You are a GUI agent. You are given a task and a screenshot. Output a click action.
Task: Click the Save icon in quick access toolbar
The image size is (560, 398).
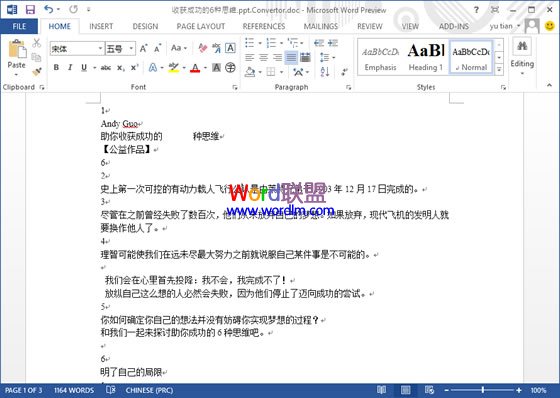[x=30, y=10]
